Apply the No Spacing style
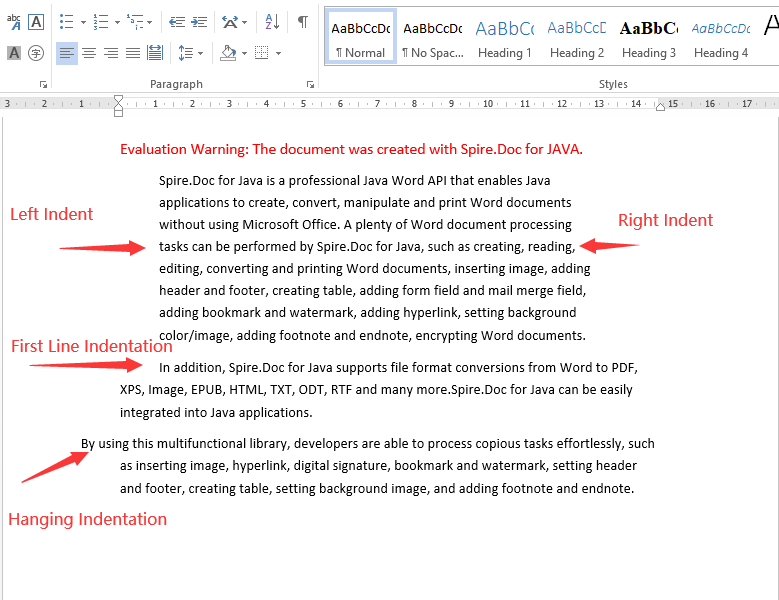This screenshot has height=600, width=779. pos(433,37)
